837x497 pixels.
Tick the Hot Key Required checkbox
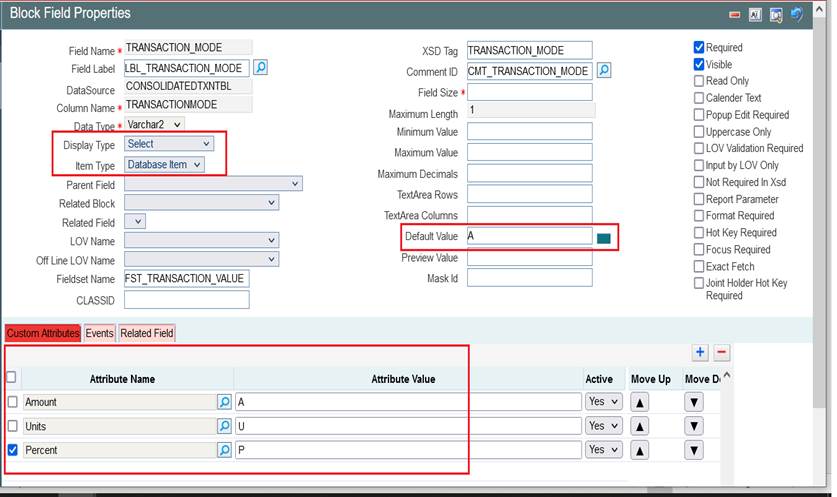(699, 233)
